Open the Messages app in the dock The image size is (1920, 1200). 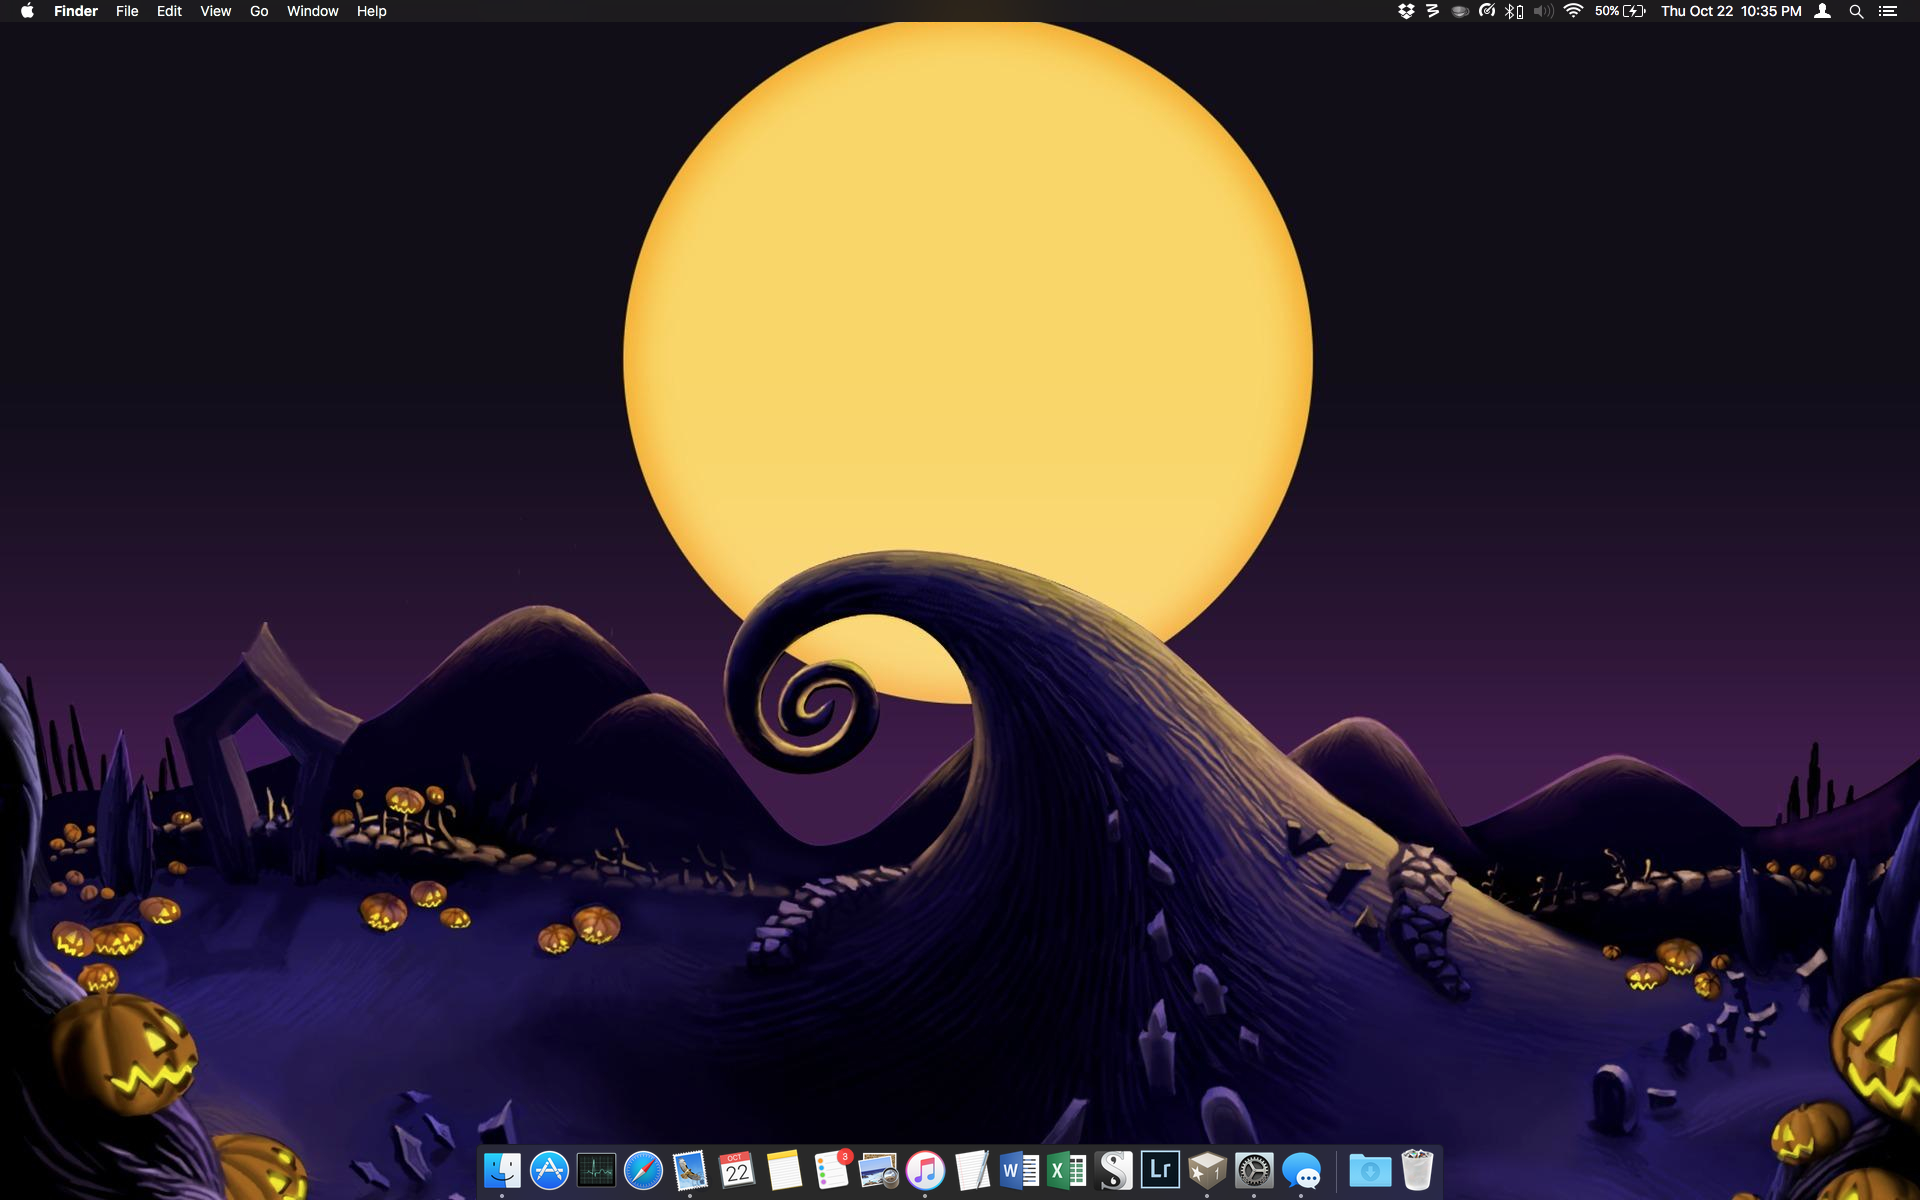(x=1301, y=1170)
